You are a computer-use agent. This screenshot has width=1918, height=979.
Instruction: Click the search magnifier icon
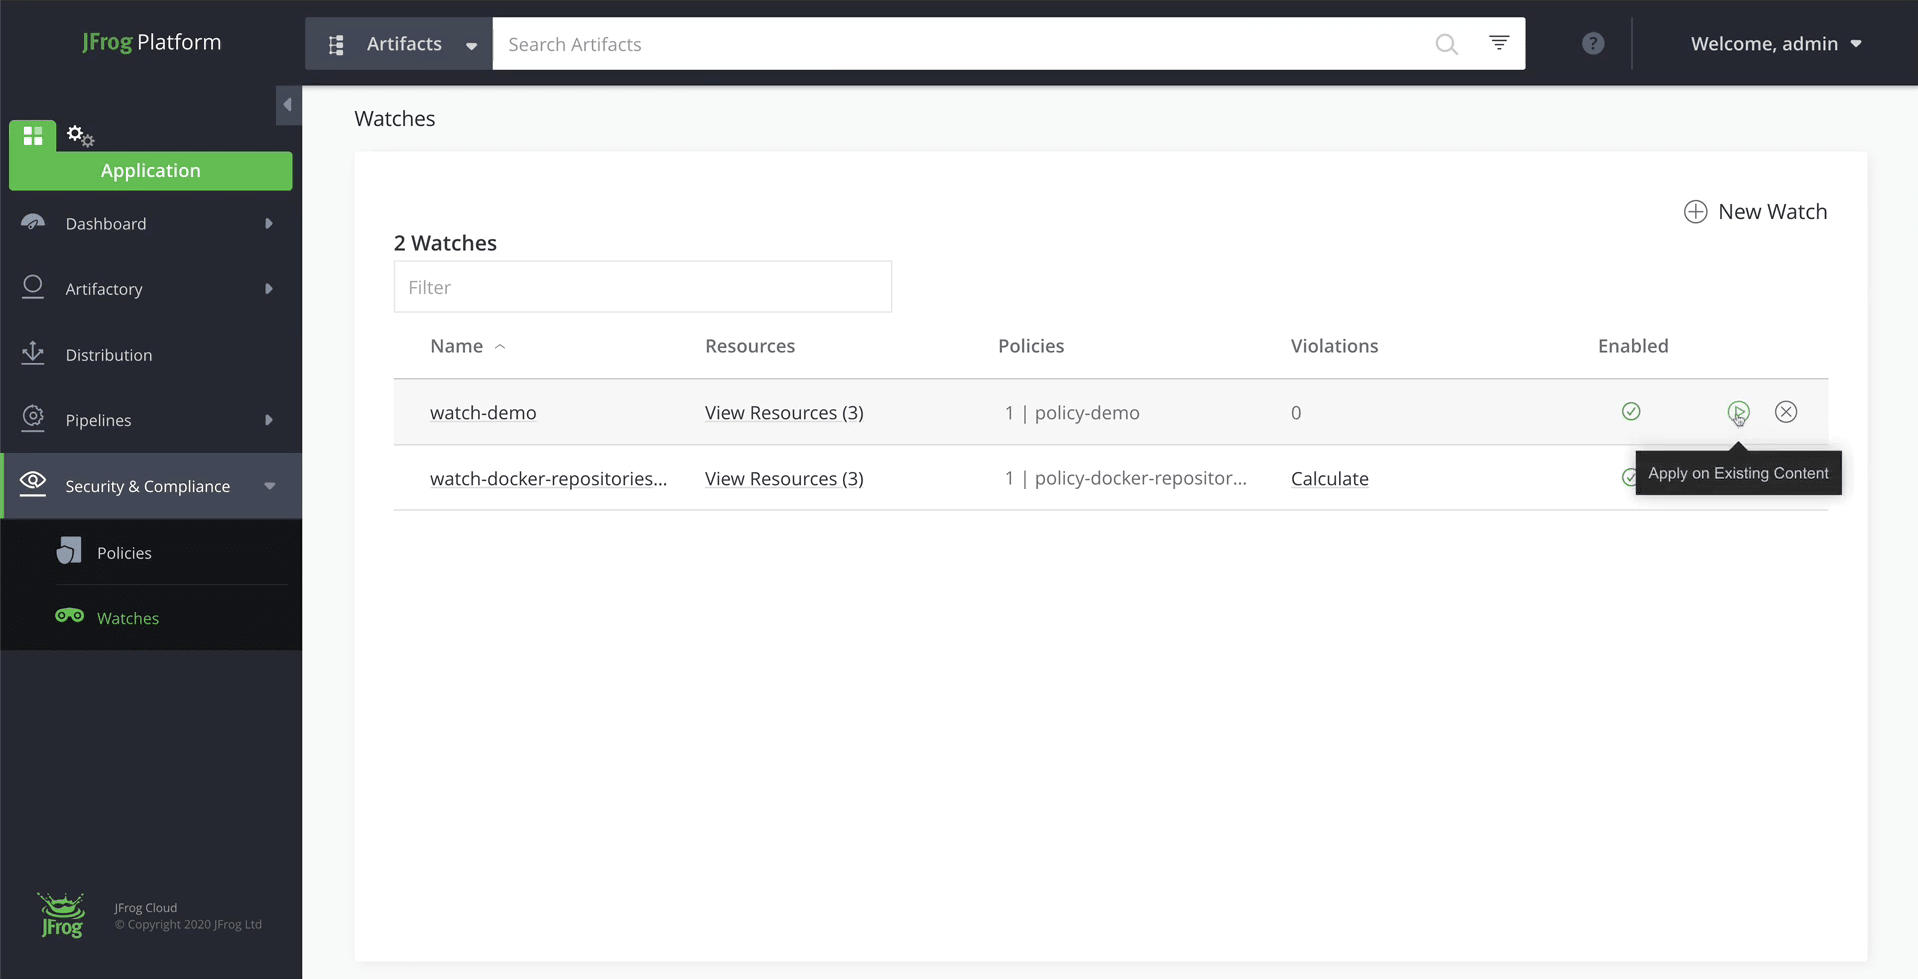(1446, 44)
